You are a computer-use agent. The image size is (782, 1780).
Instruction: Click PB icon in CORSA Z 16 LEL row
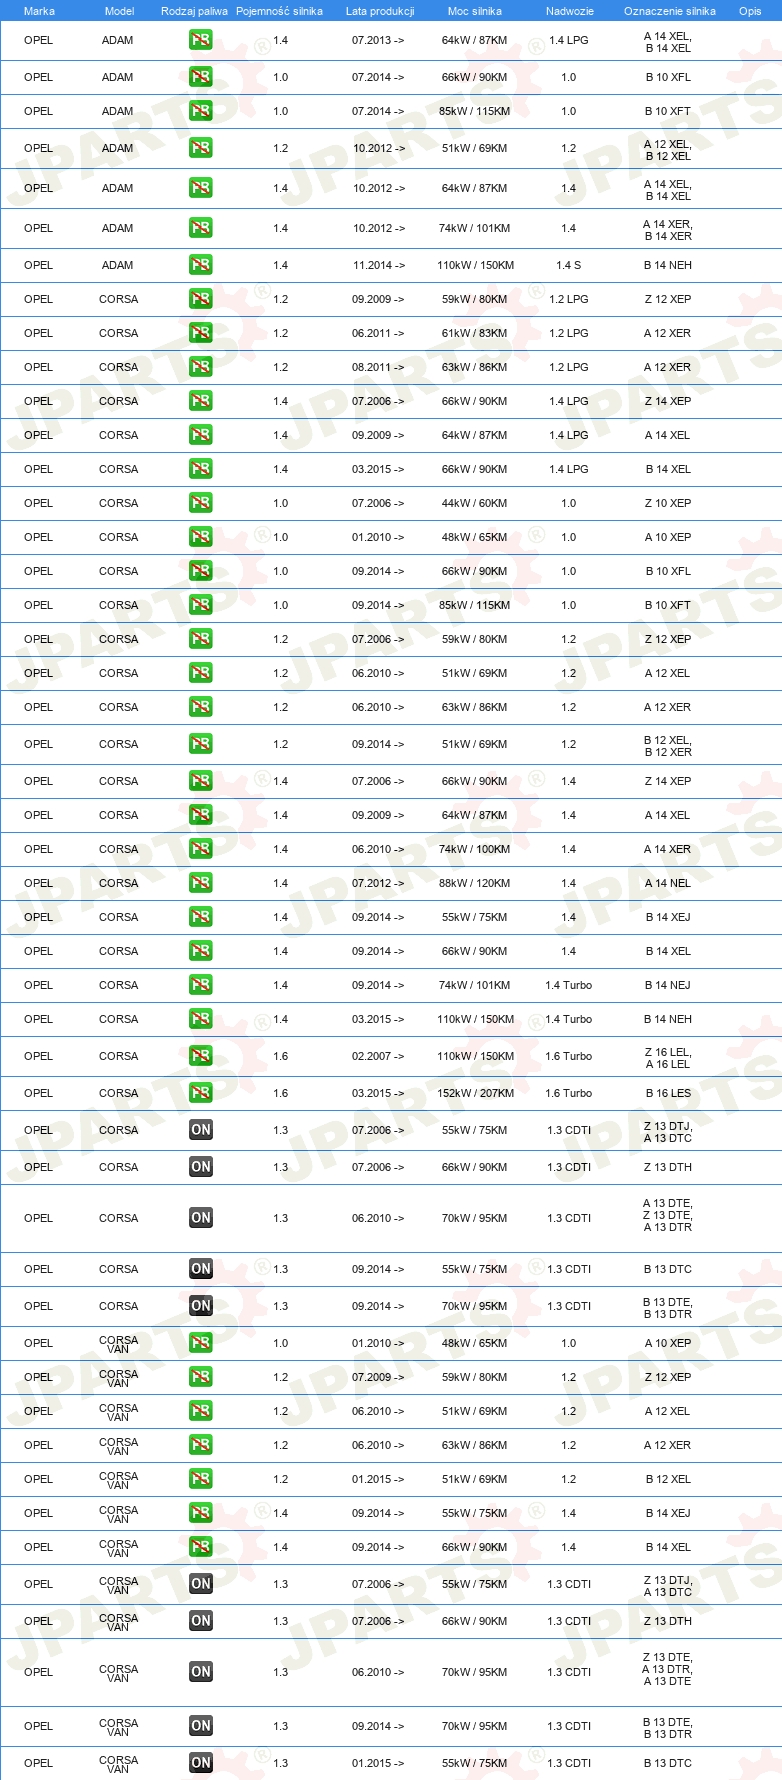point(201,1056)
